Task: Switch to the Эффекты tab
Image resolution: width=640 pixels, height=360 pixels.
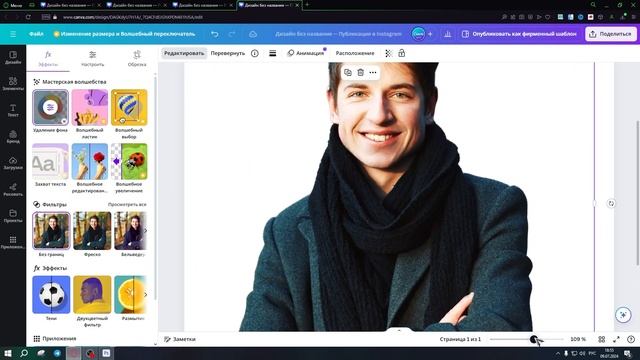Action: (48, 58)
